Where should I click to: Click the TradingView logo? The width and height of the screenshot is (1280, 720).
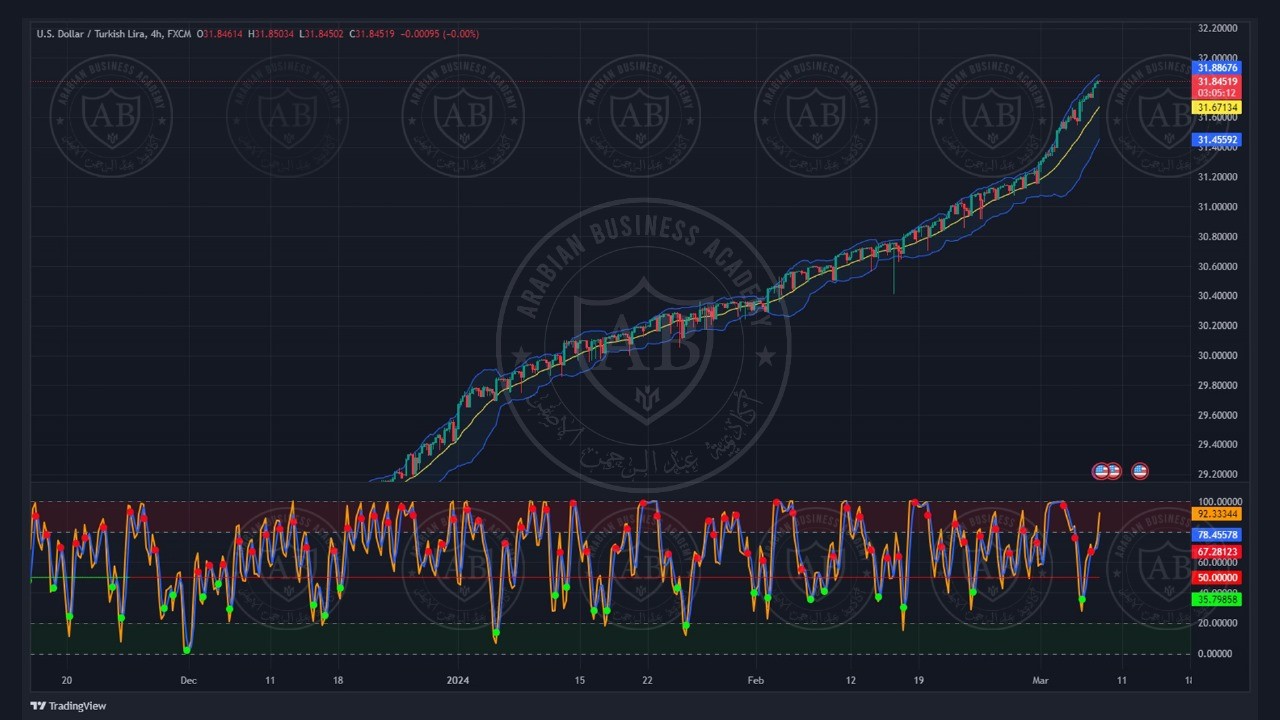point(68,706)
